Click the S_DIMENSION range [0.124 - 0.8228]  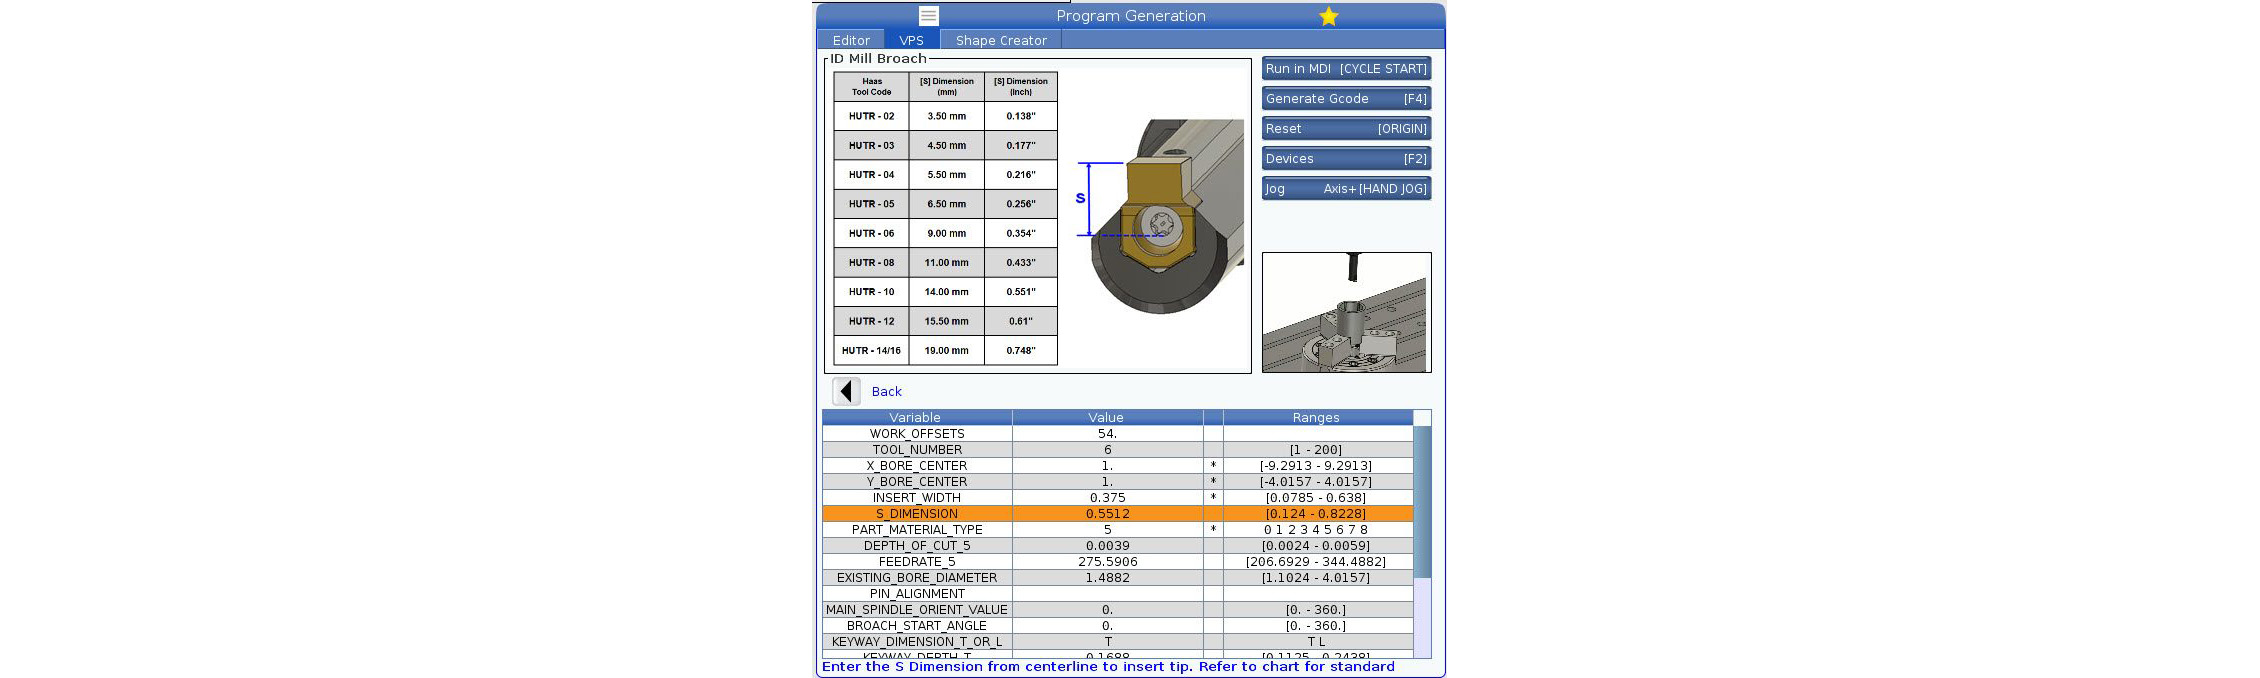(1317, 514)
